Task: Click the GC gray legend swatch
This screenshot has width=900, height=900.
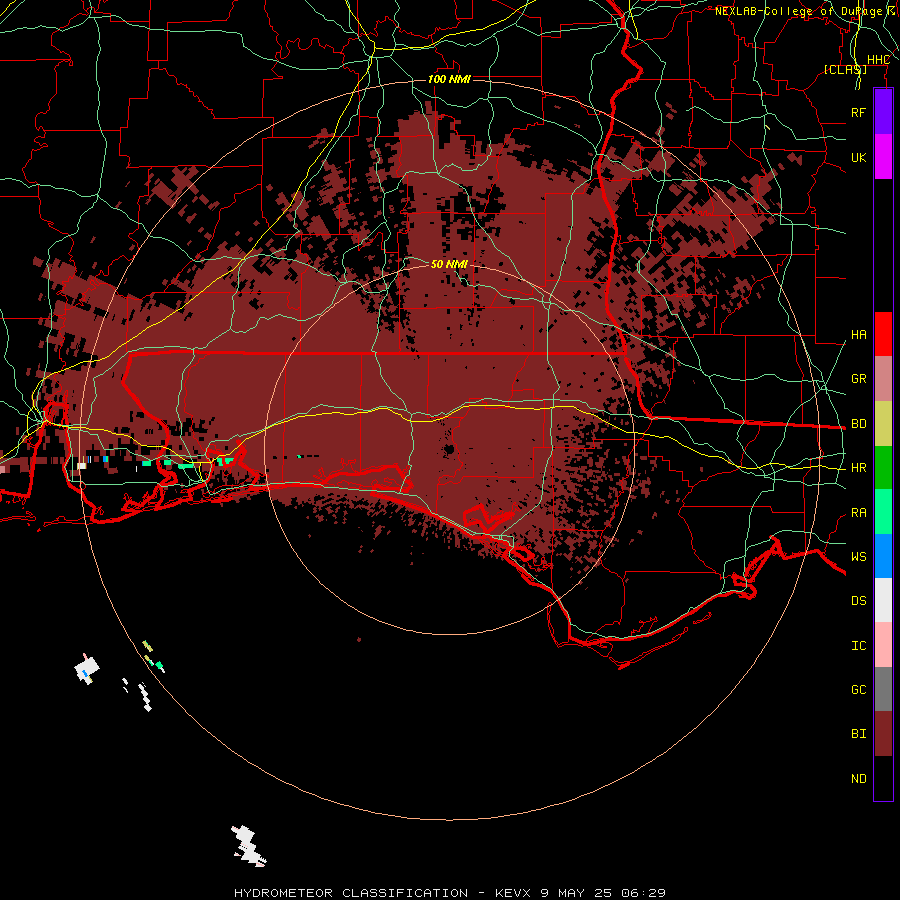Action: [x=883, y=689]
